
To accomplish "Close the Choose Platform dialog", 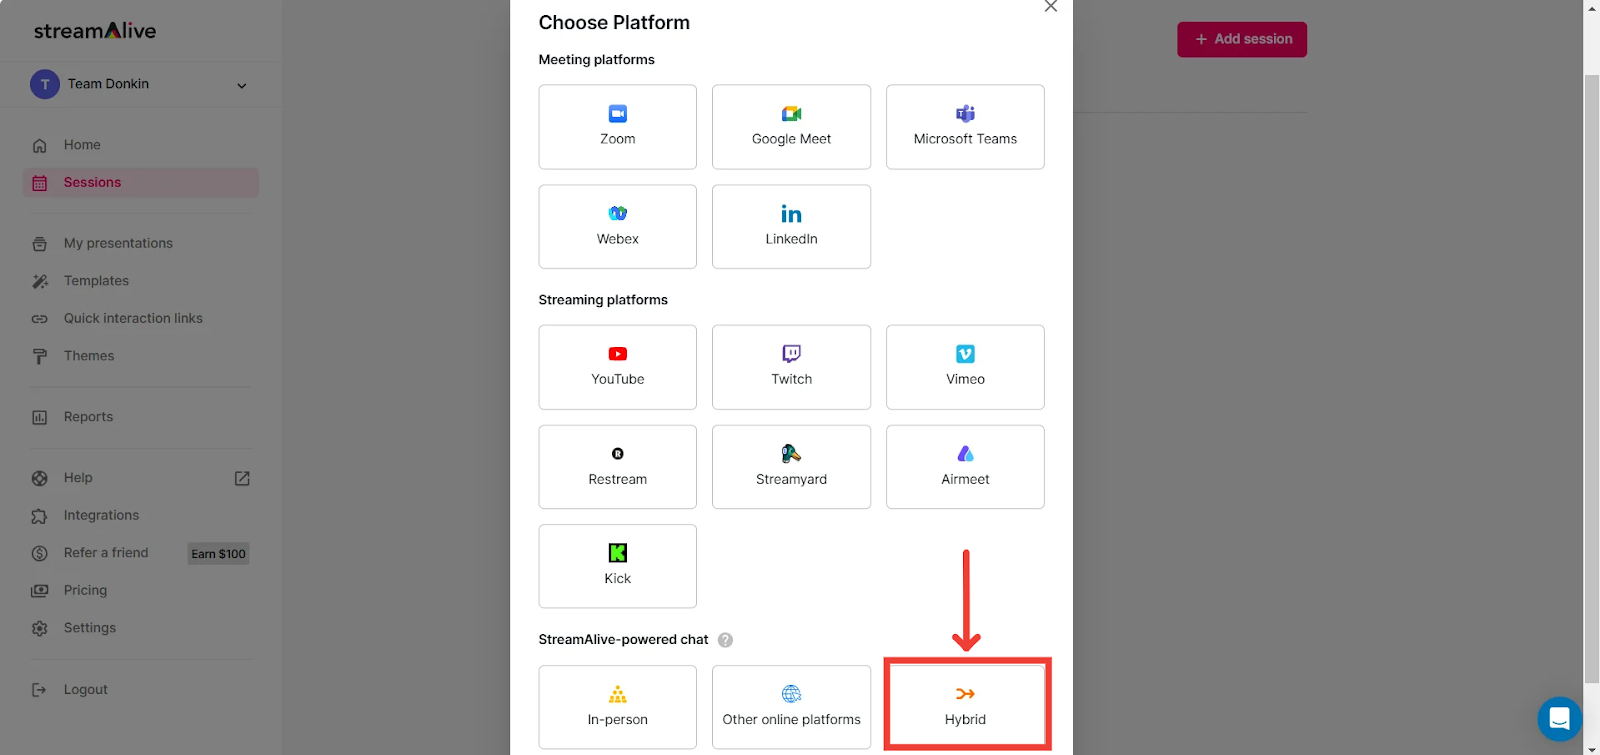I will point(1050,6).
